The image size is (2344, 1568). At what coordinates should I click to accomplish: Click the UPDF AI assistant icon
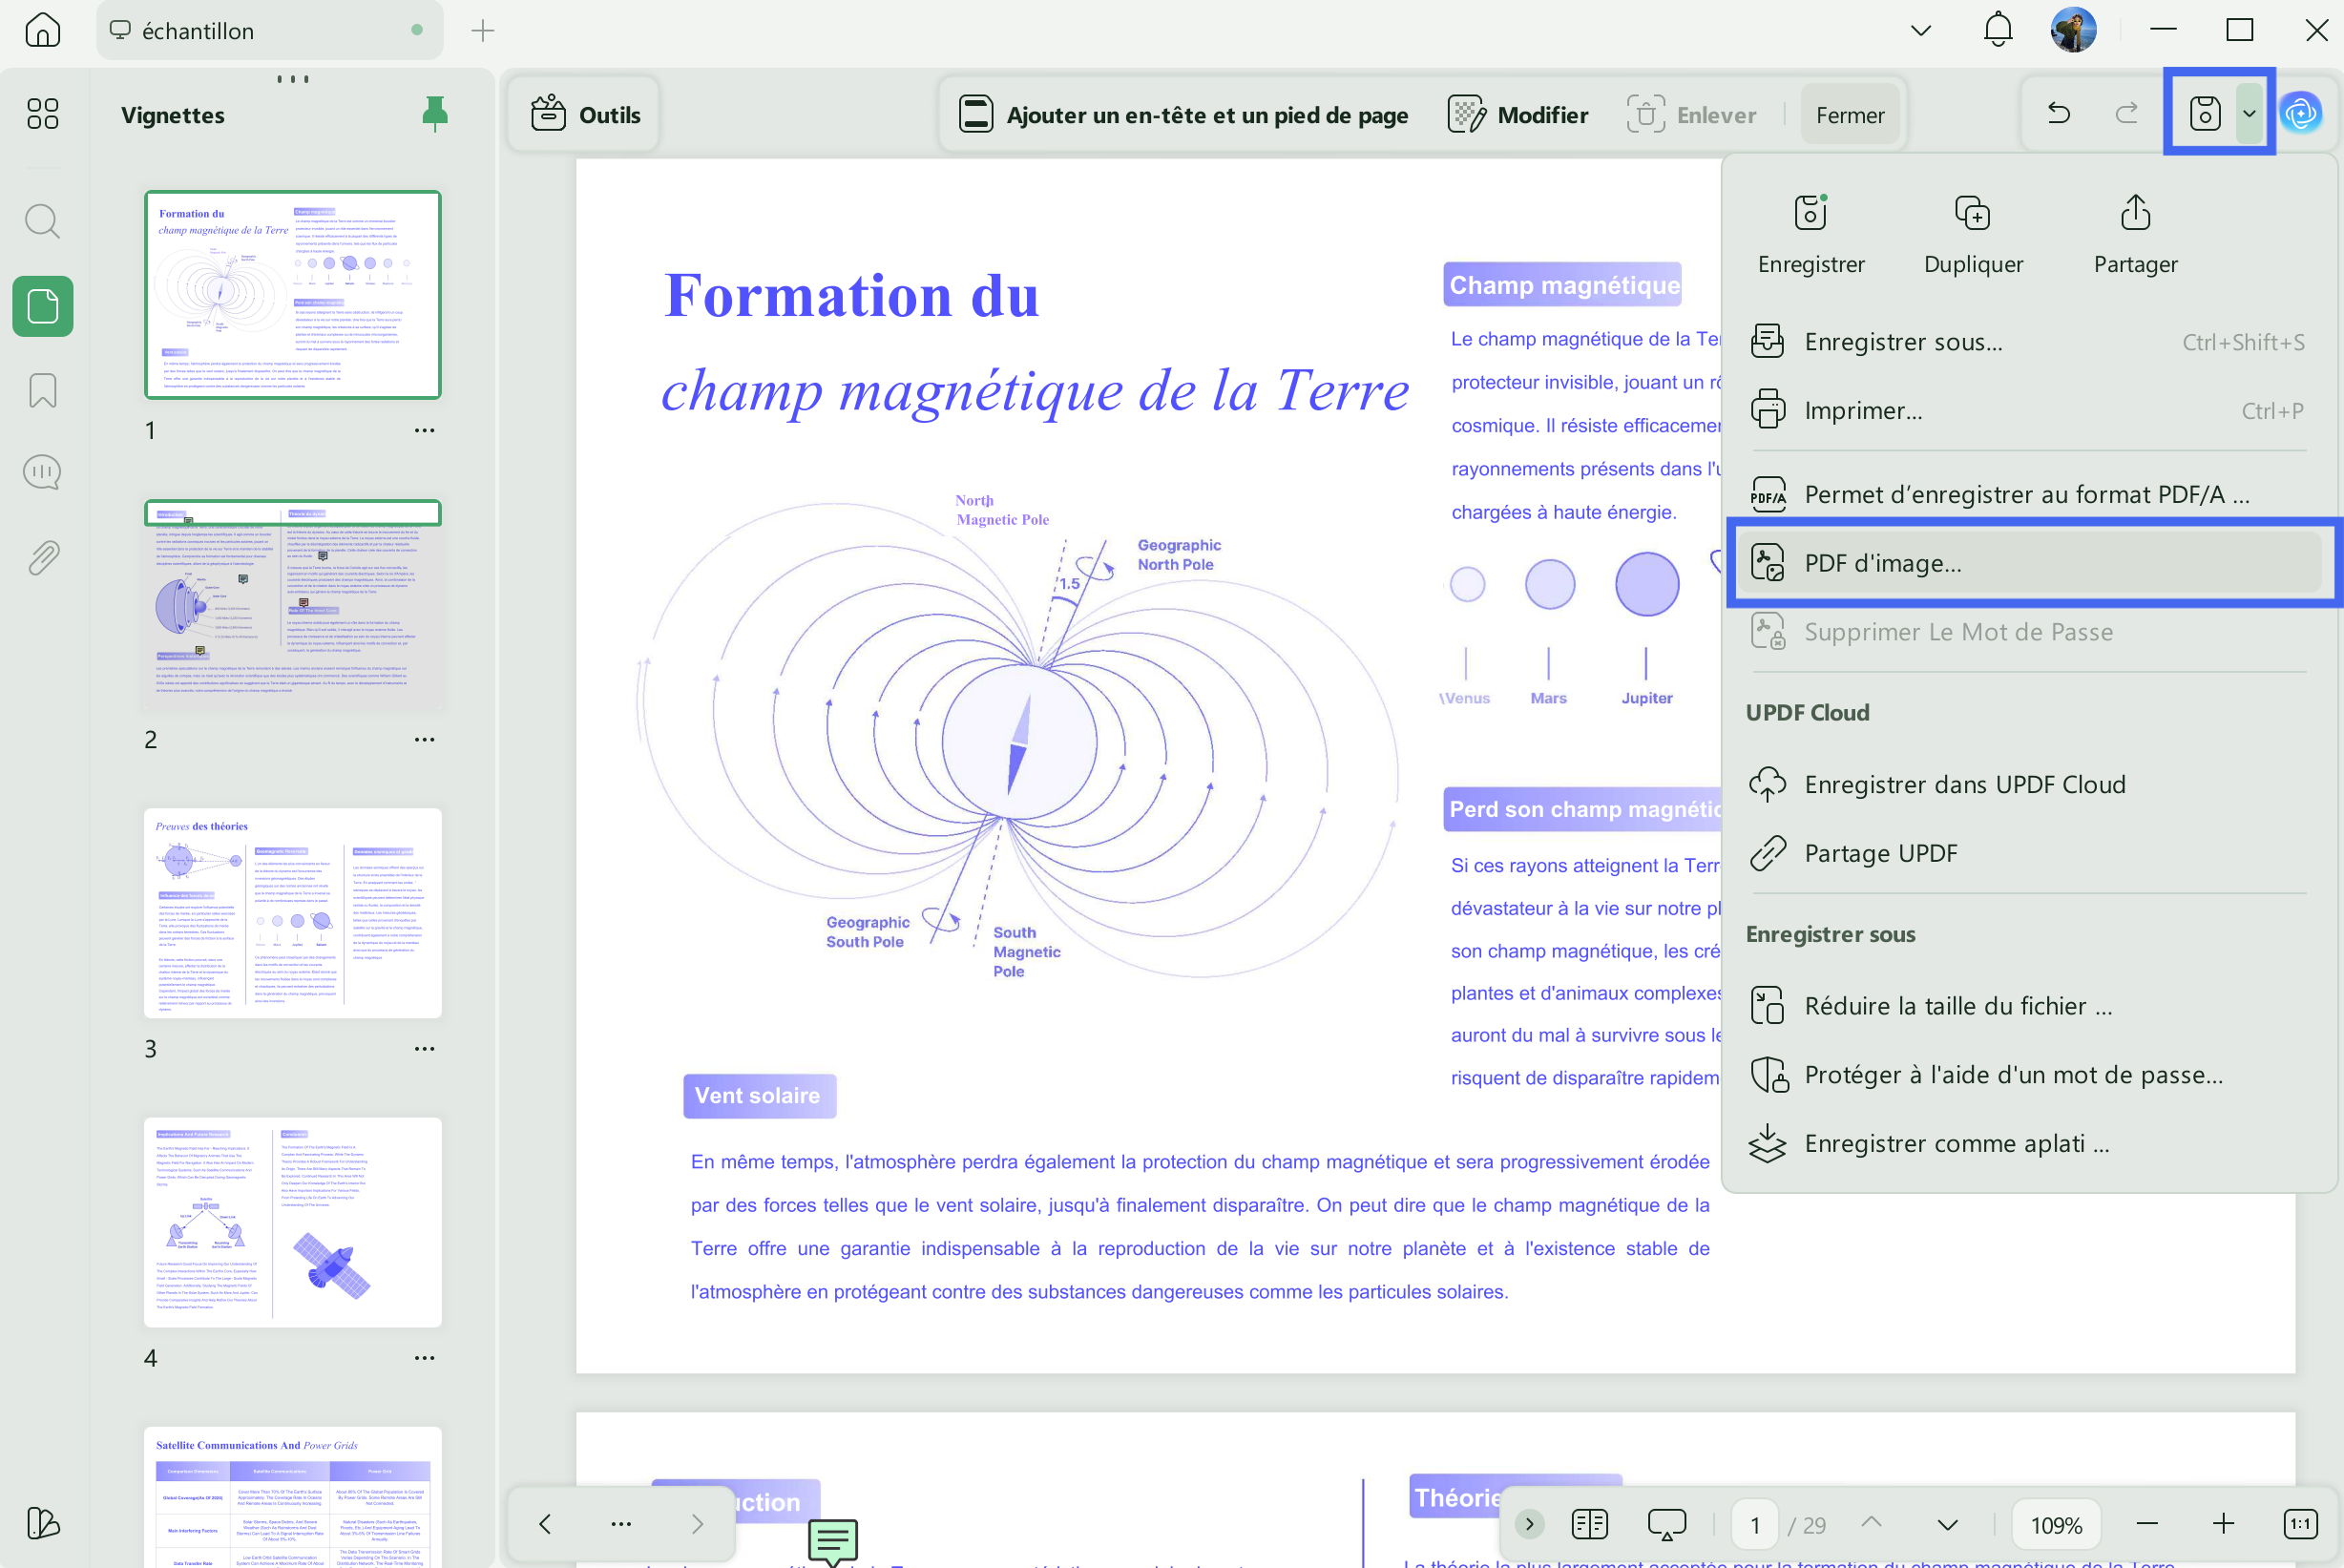coord(2301,113)
